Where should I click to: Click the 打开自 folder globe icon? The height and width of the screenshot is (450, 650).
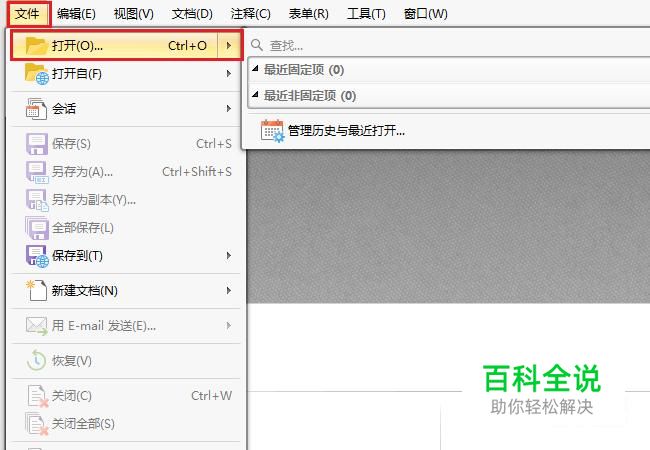click(36, 74)
